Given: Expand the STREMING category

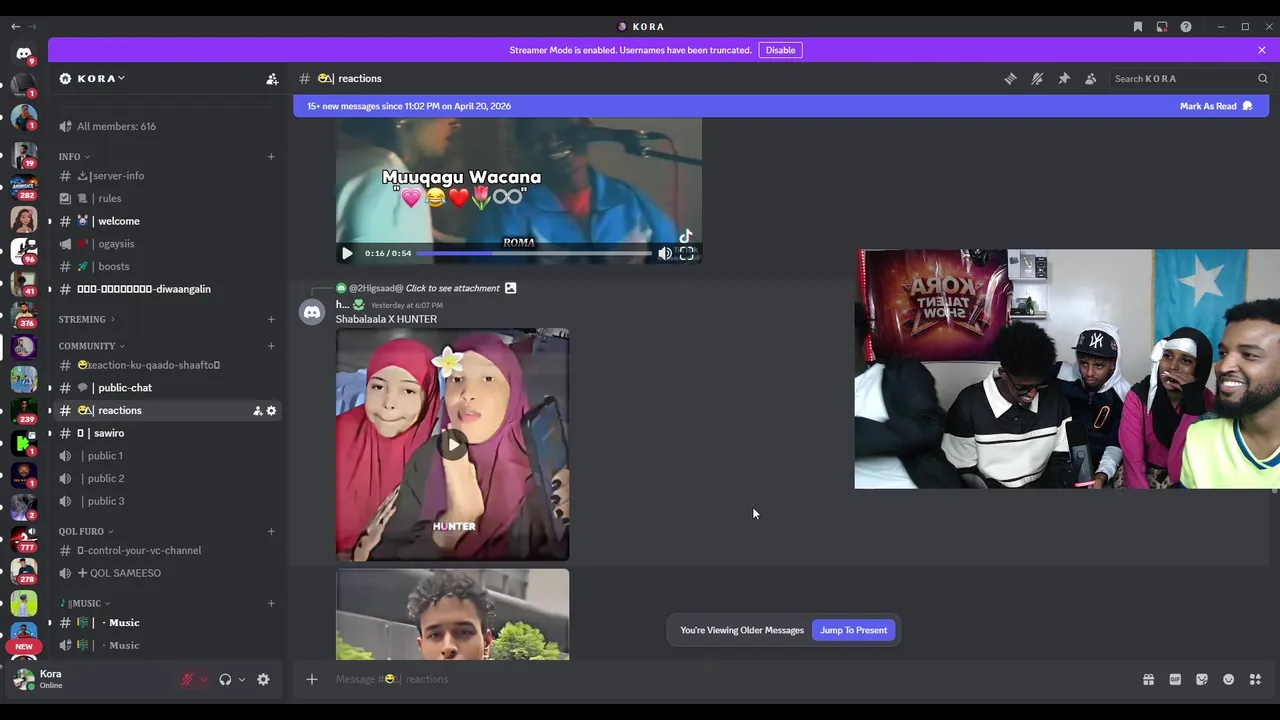Looking at the screenshot, I should click(86, 319).
